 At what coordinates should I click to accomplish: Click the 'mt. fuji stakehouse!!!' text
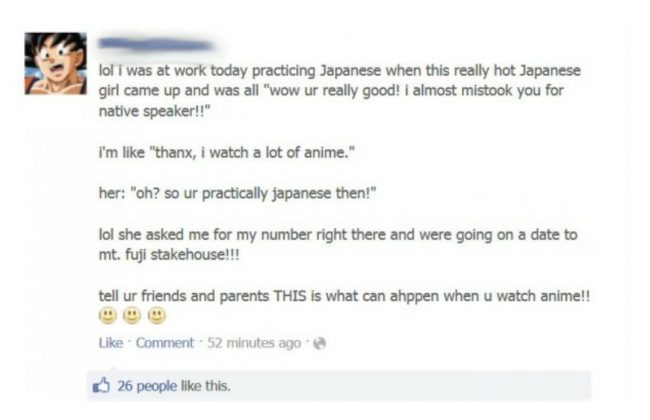point(169,255)
